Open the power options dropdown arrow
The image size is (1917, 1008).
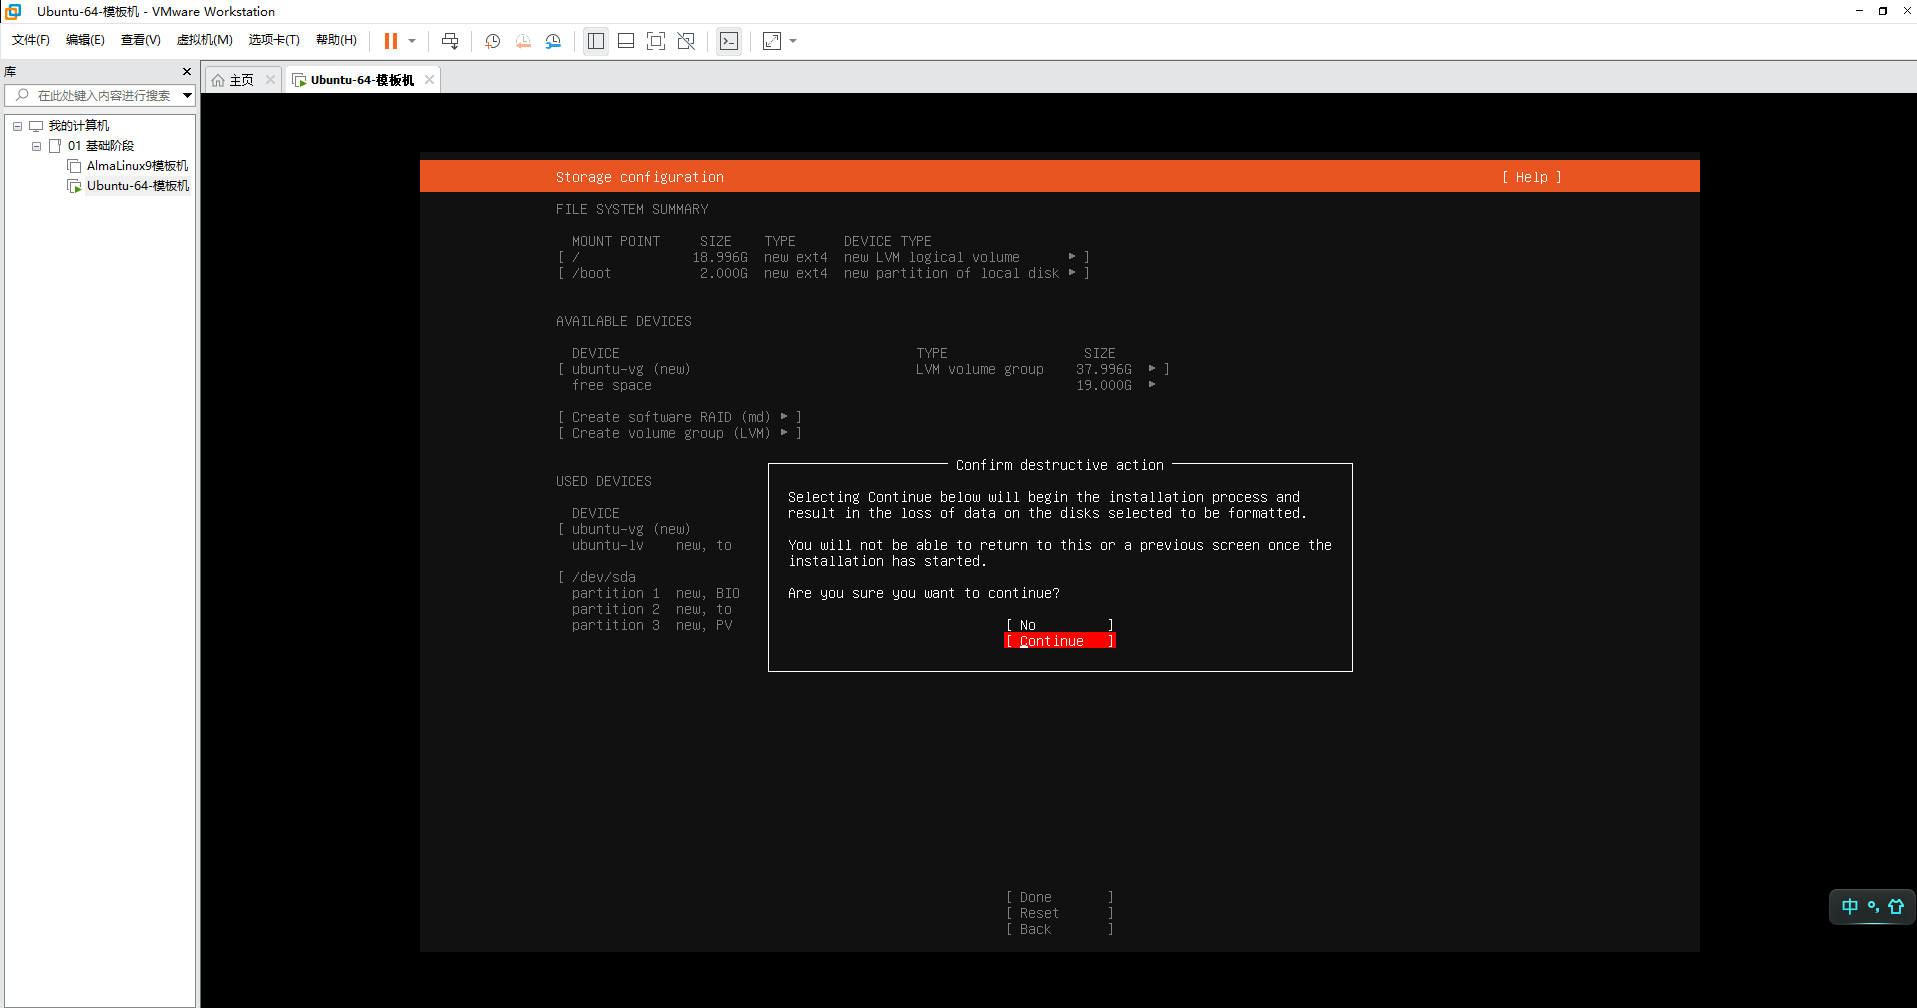(412, 41)
